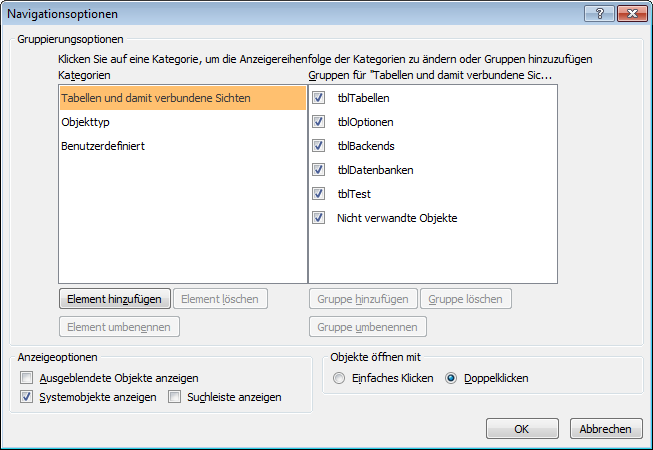653x450 pixels.
Task: Select the tblTest group label
Action: click(x=354, y=194)
